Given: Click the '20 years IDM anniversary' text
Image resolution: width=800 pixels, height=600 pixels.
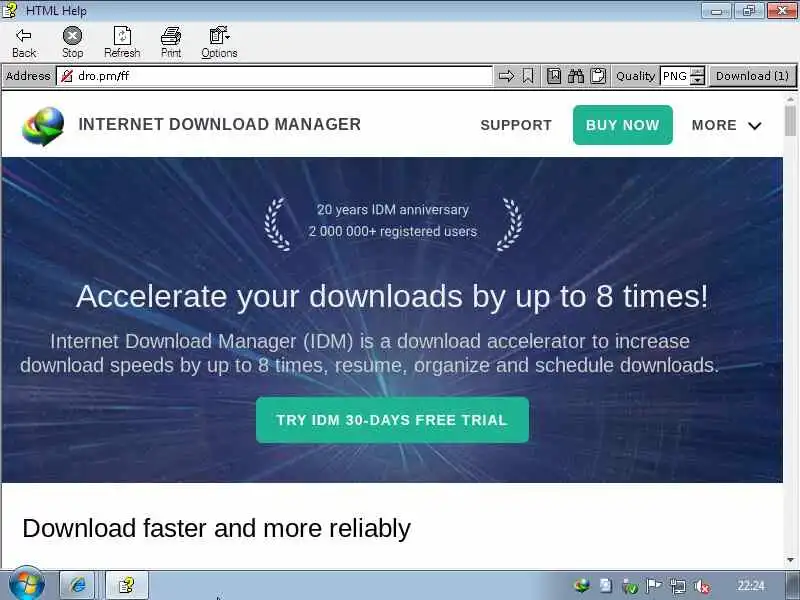Looking at the screenshot, I should coord(393,210).
